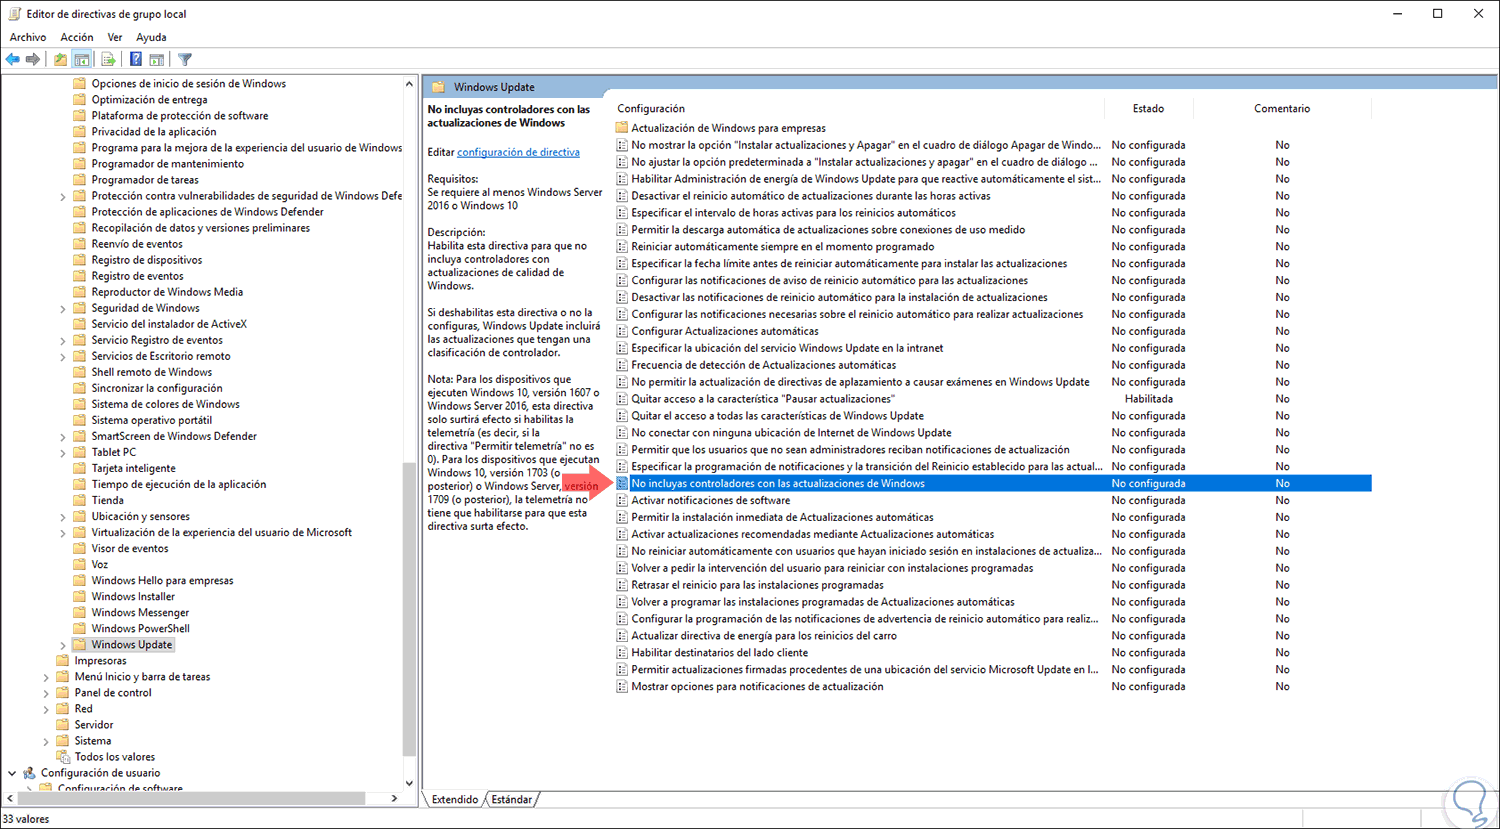Select 'Windows Installer' in the tree

tap(133, 596)
